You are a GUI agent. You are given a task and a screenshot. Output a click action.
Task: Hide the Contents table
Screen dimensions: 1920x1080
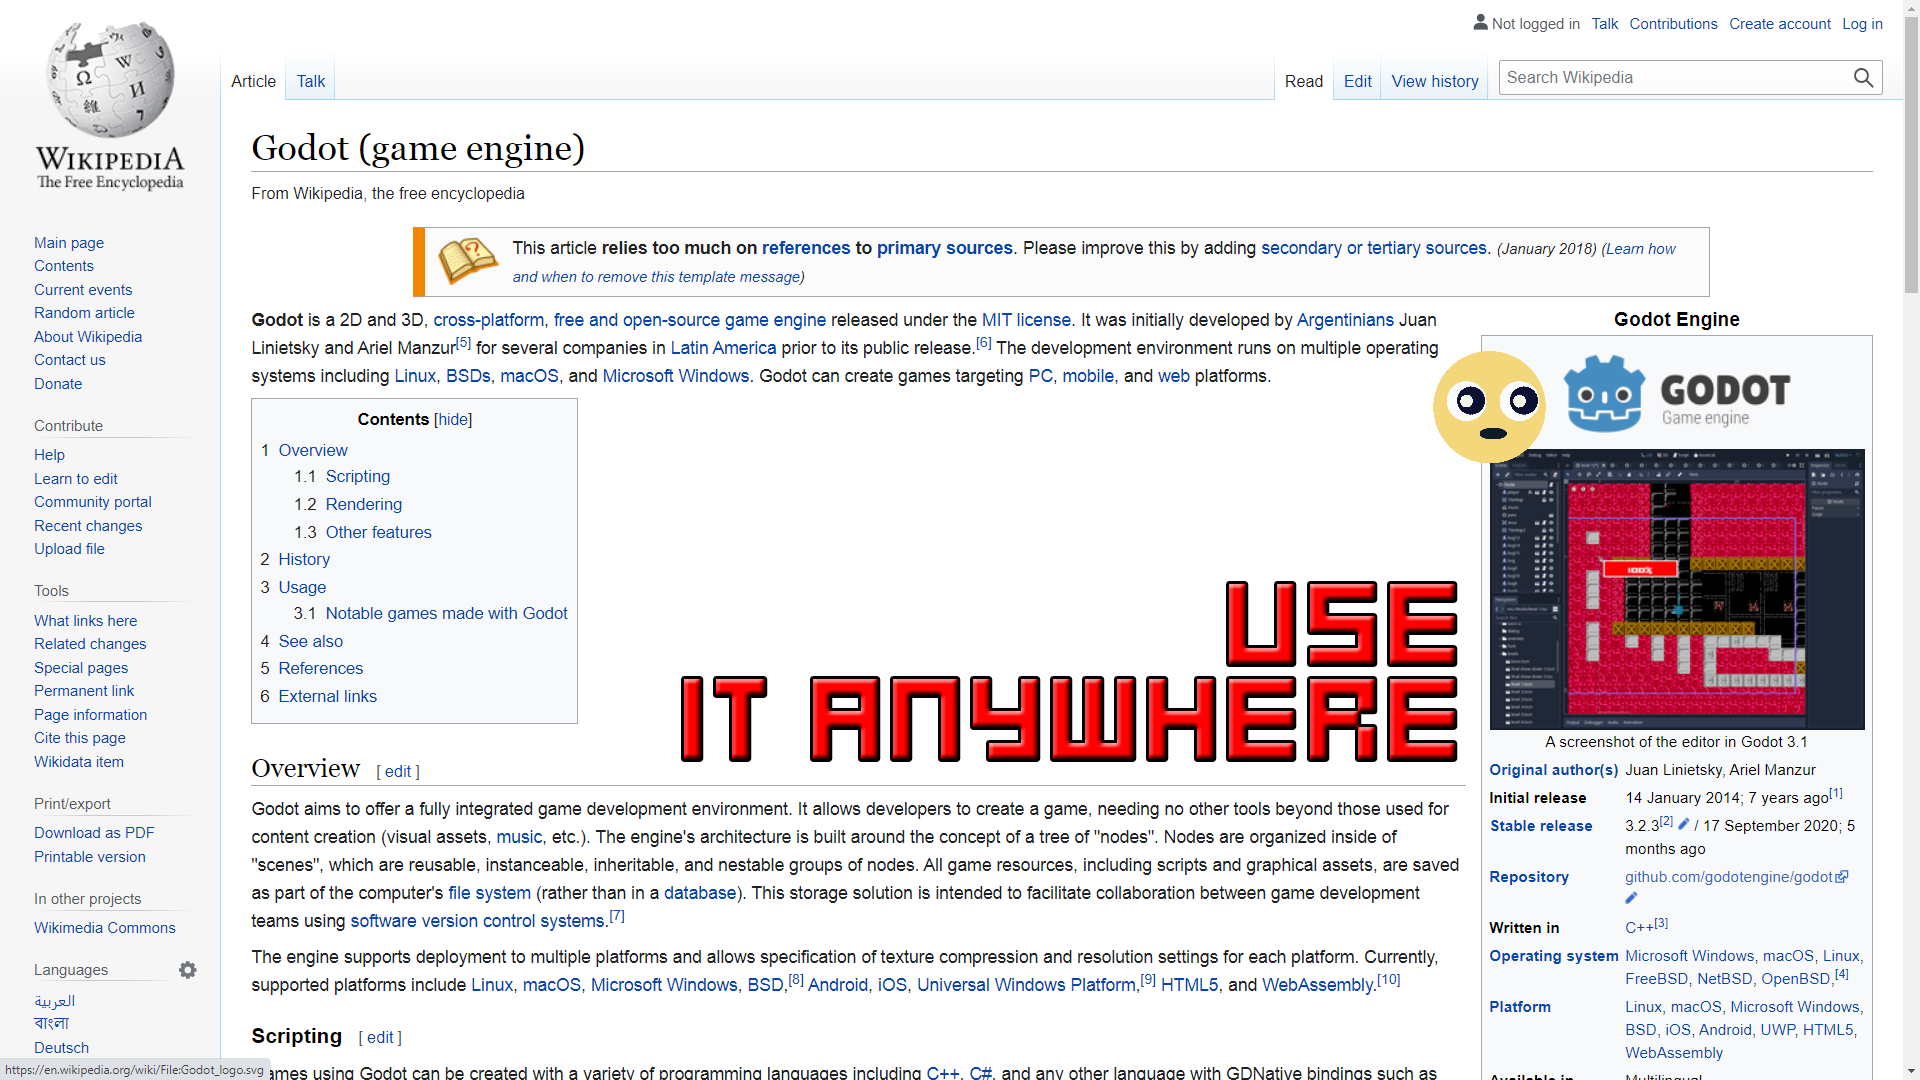pos(453,419)
